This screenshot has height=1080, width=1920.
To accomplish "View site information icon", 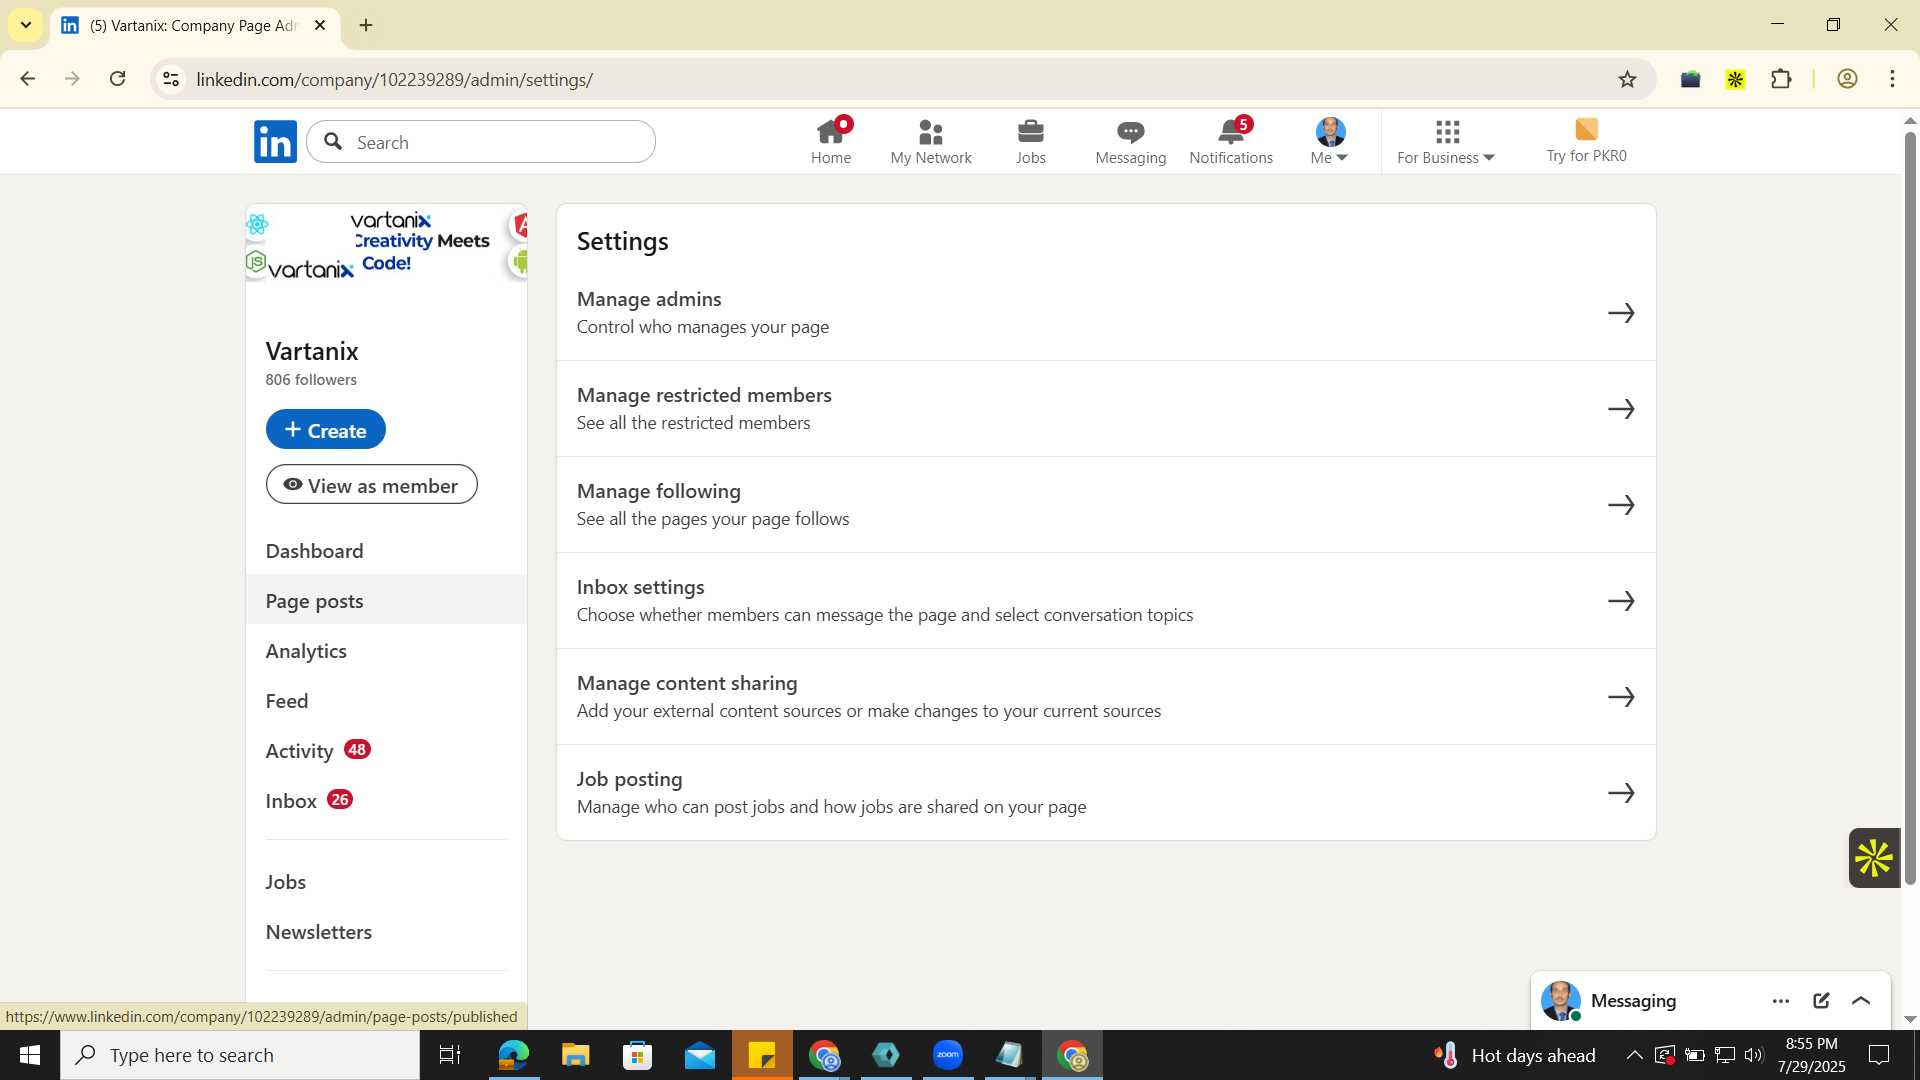I will pos(171,79).
